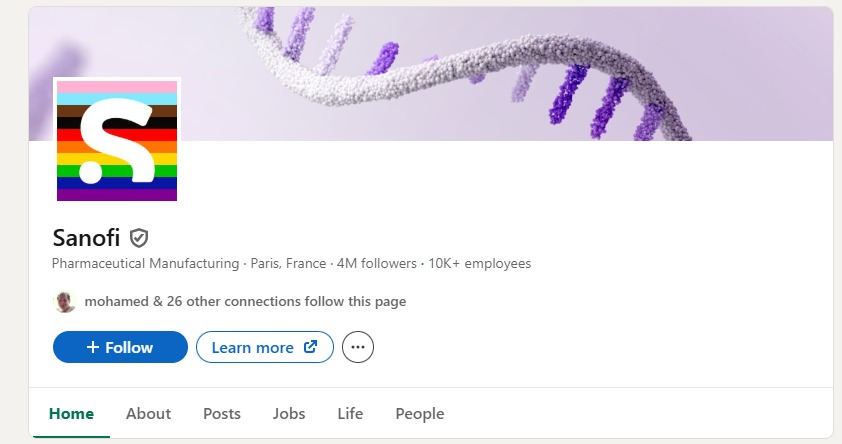Open the People tab
Image resolution: width=842 pixels, height=444 pixels.
(420, 413)
